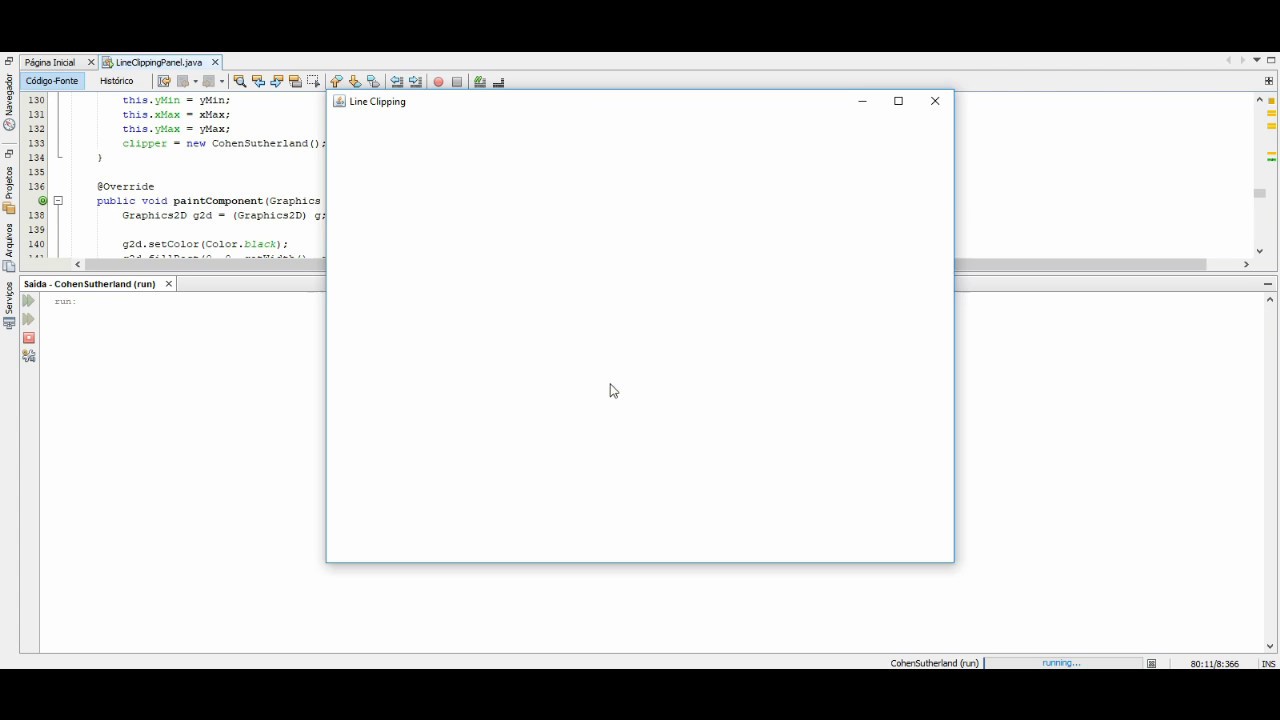Screen dimensions: 1280x720
Task: Close the Página Inicial tab
Action: [x=91, y=62]
